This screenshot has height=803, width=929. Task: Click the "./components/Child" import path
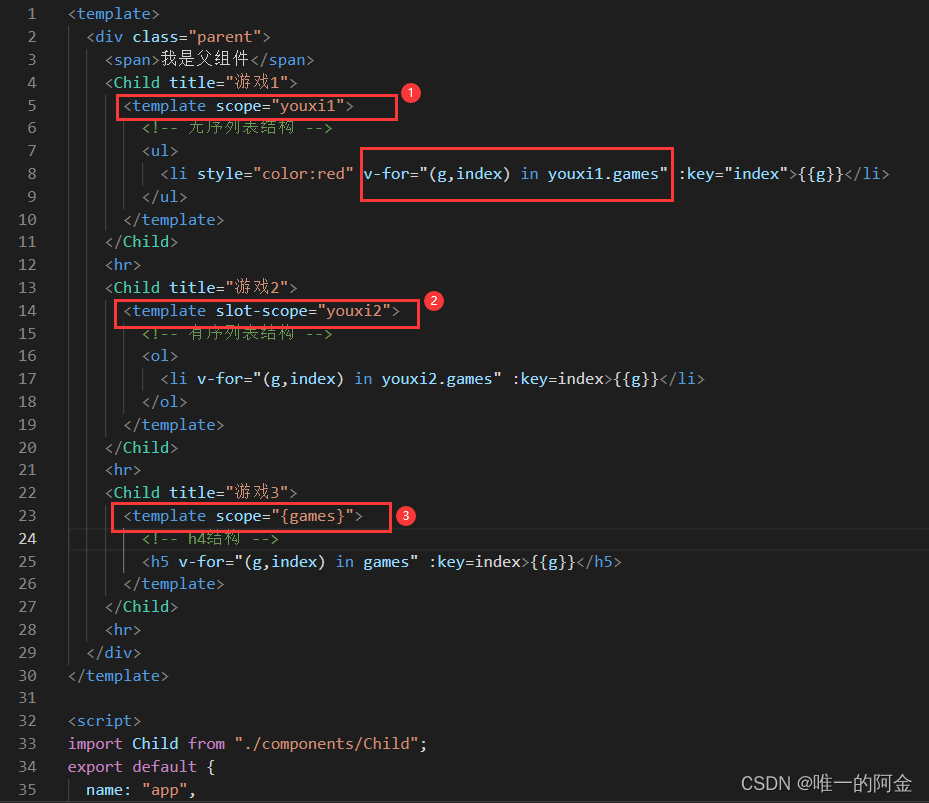326,744
